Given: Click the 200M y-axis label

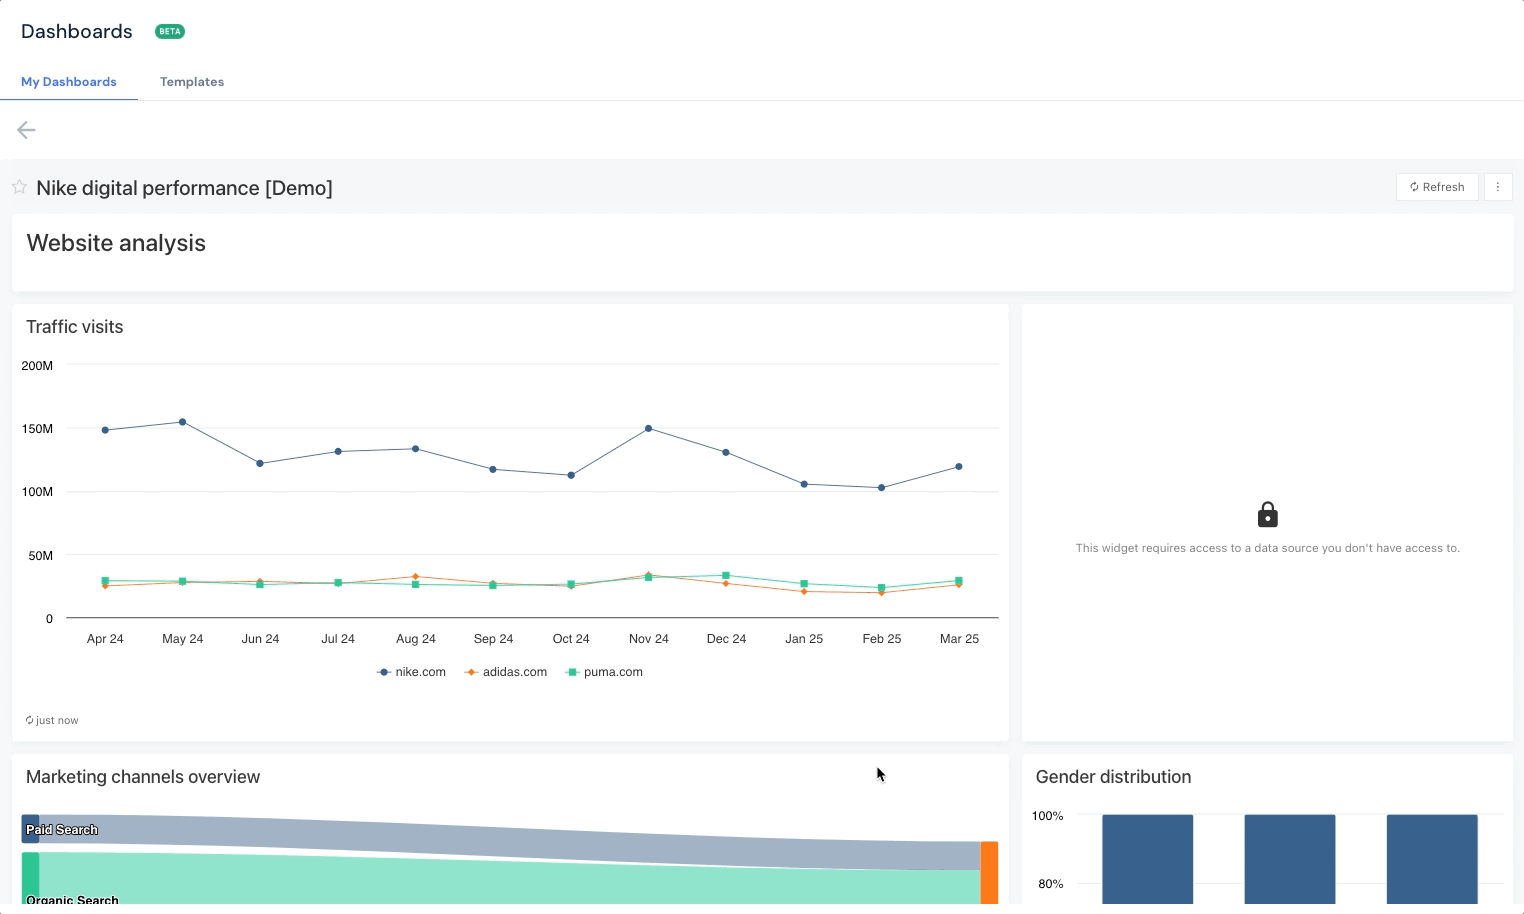Looking at the screenshot, I should point(37,366).
